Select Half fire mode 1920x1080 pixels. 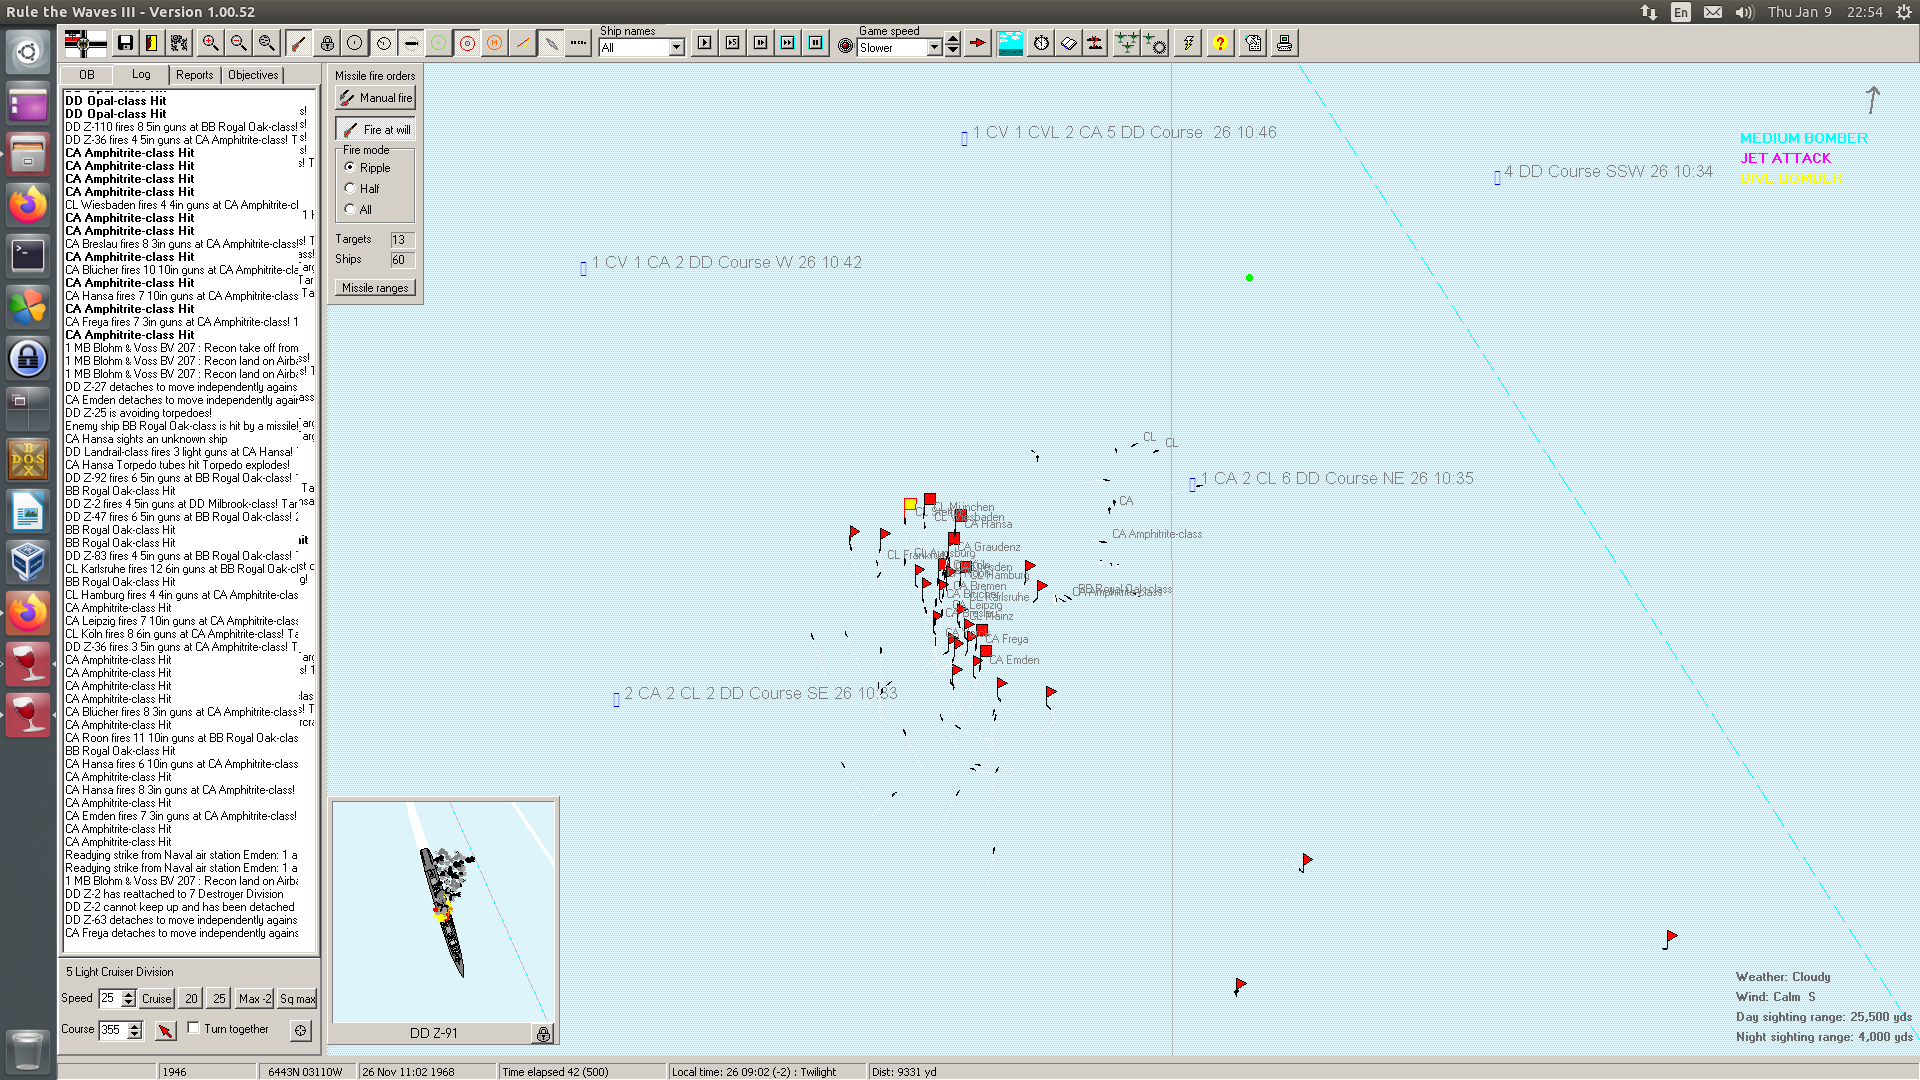pos(350,188)
